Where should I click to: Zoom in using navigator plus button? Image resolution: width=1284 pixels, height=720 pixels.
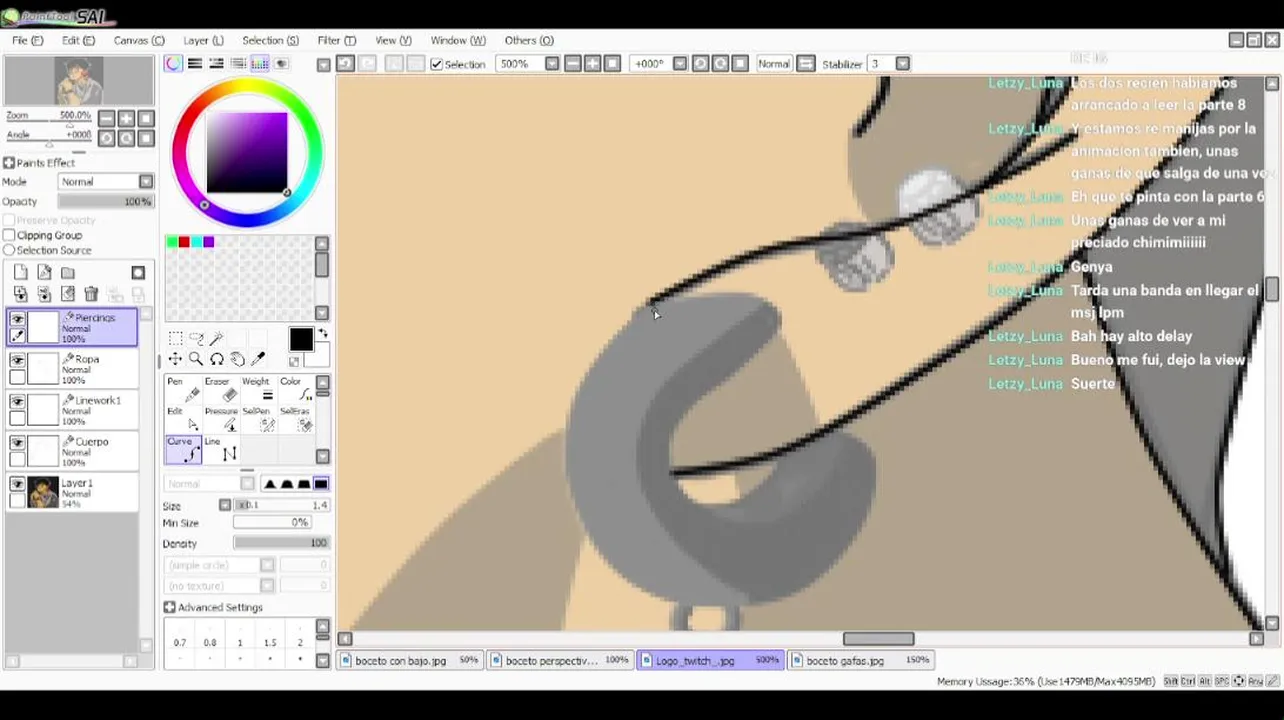coord(127,118)
